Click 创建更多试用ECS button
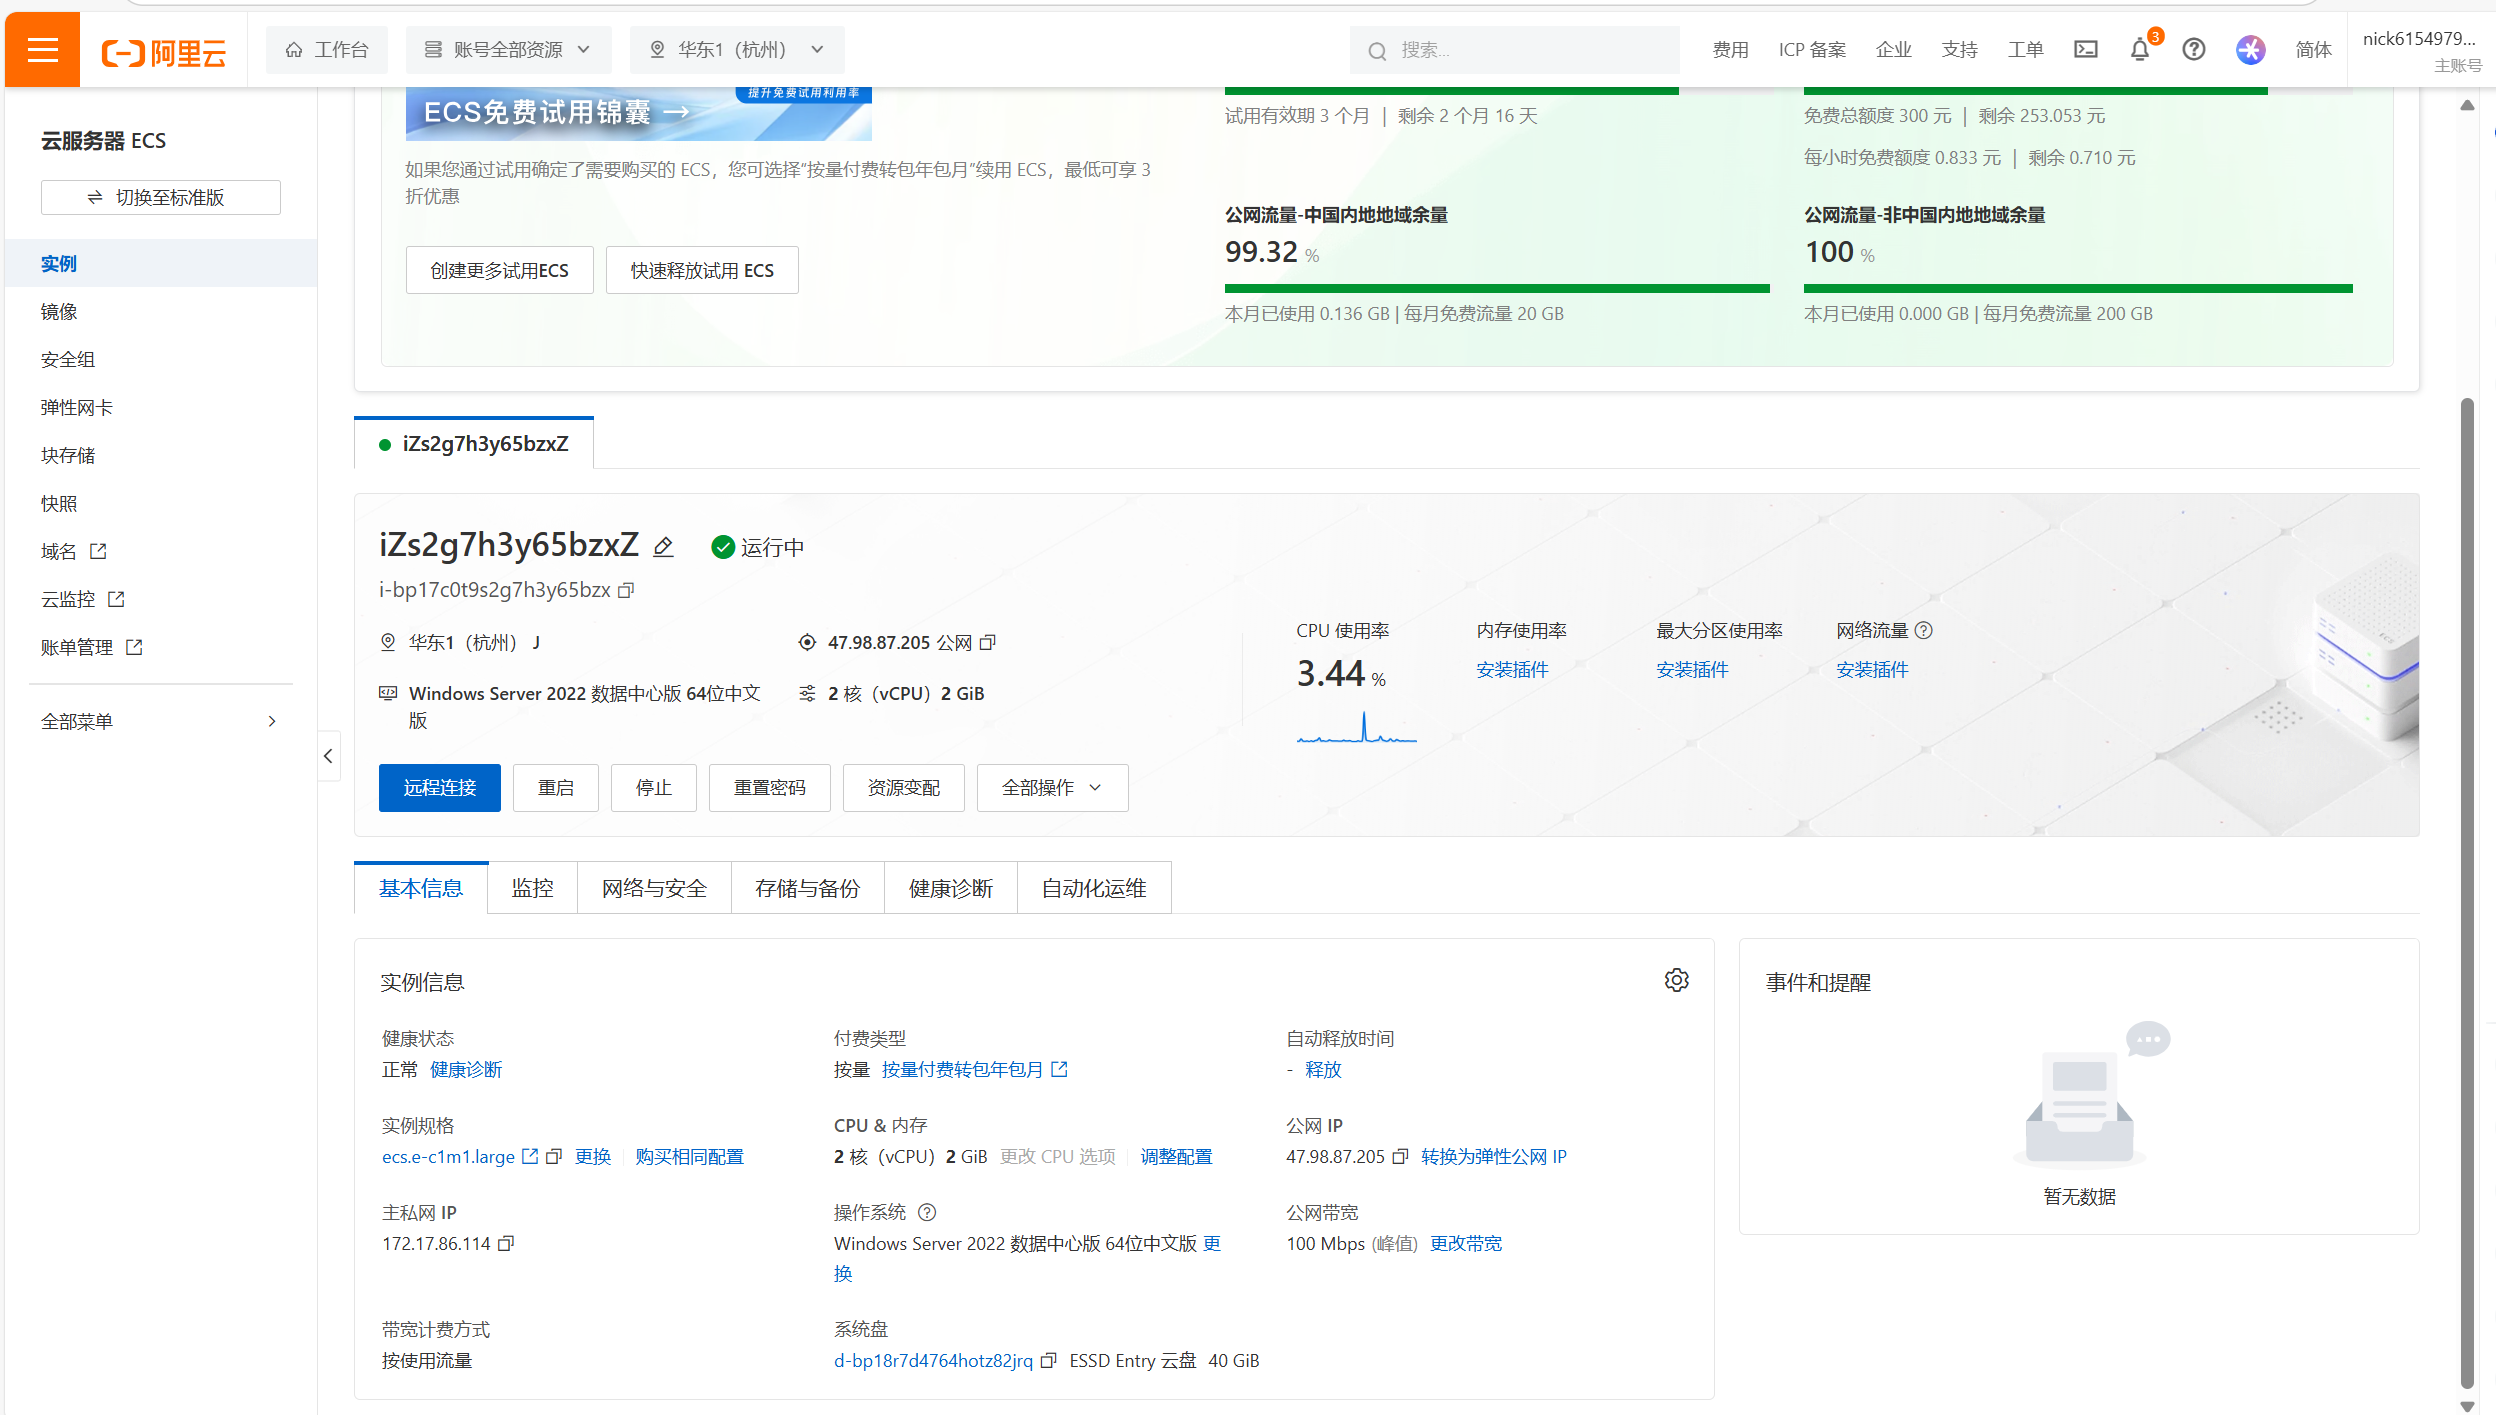This screenshot has height=1415, width=2496. click(499, 270)
